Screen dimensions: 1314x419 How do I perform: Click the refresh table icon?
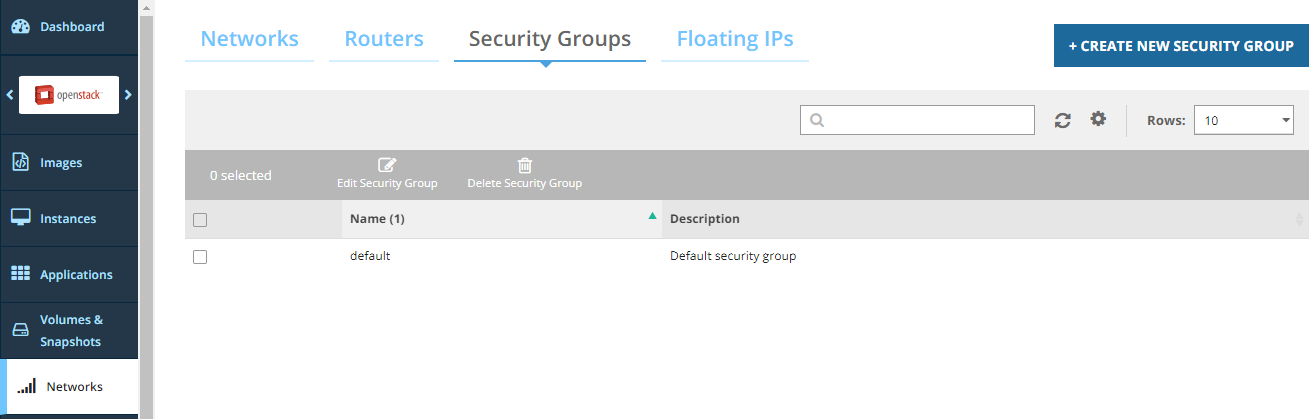1063,120
